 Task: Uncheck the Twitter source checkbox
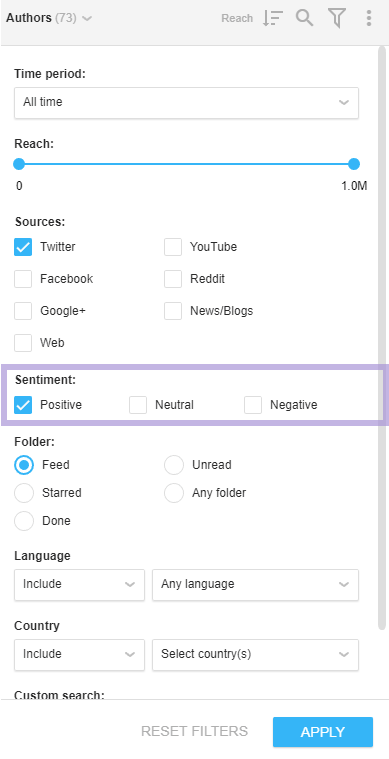point(23,247)
